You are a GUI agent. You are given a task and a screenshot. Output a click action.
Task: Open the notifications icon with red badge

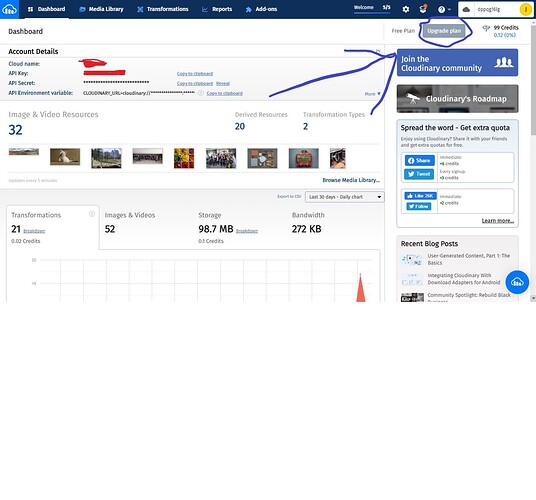423,9
